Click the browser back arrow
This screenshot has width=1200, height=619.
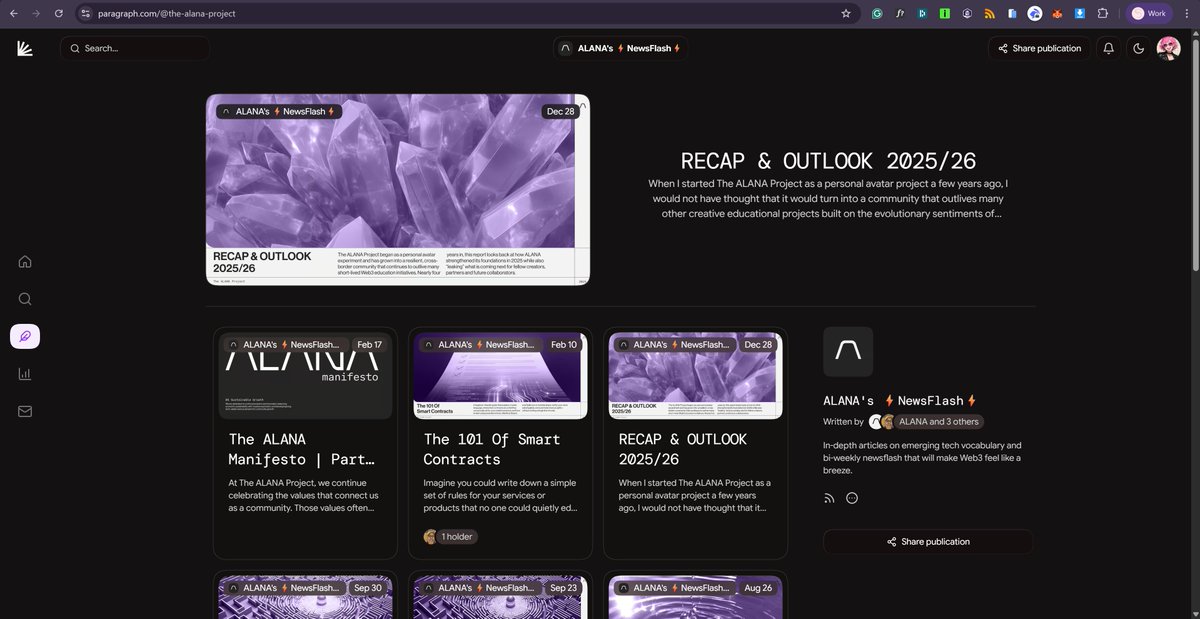click(x=14, y=13)
